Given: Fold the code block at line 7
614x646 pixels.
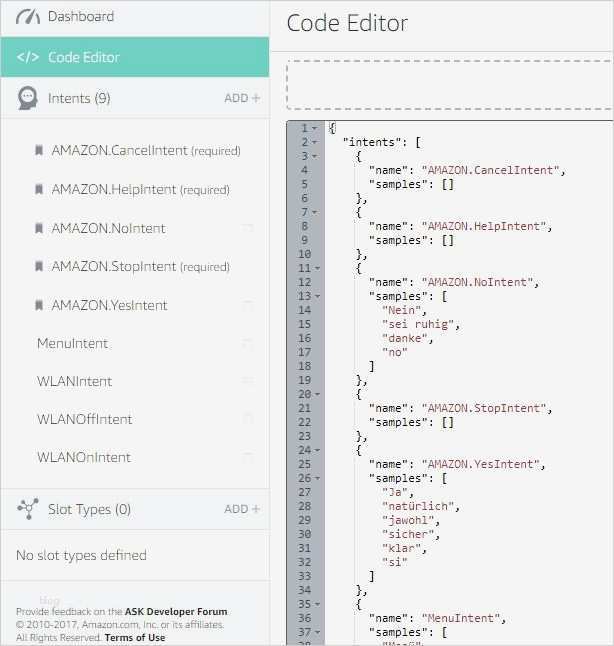Looking at the screenshot, I should click(x=316, y=212).
